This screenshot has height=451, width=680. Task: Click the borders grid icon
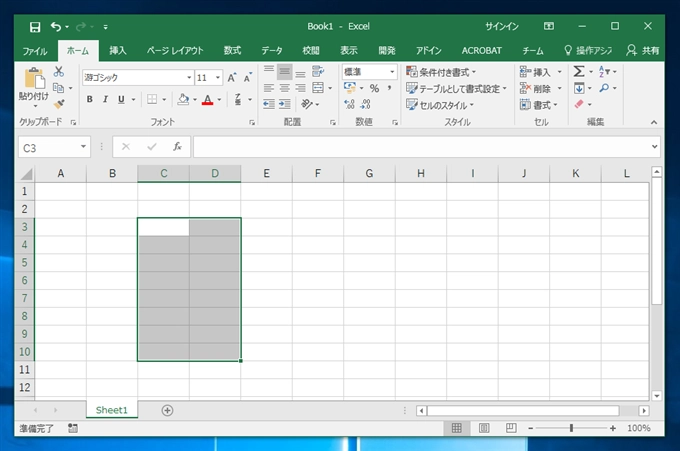[152, 99]
